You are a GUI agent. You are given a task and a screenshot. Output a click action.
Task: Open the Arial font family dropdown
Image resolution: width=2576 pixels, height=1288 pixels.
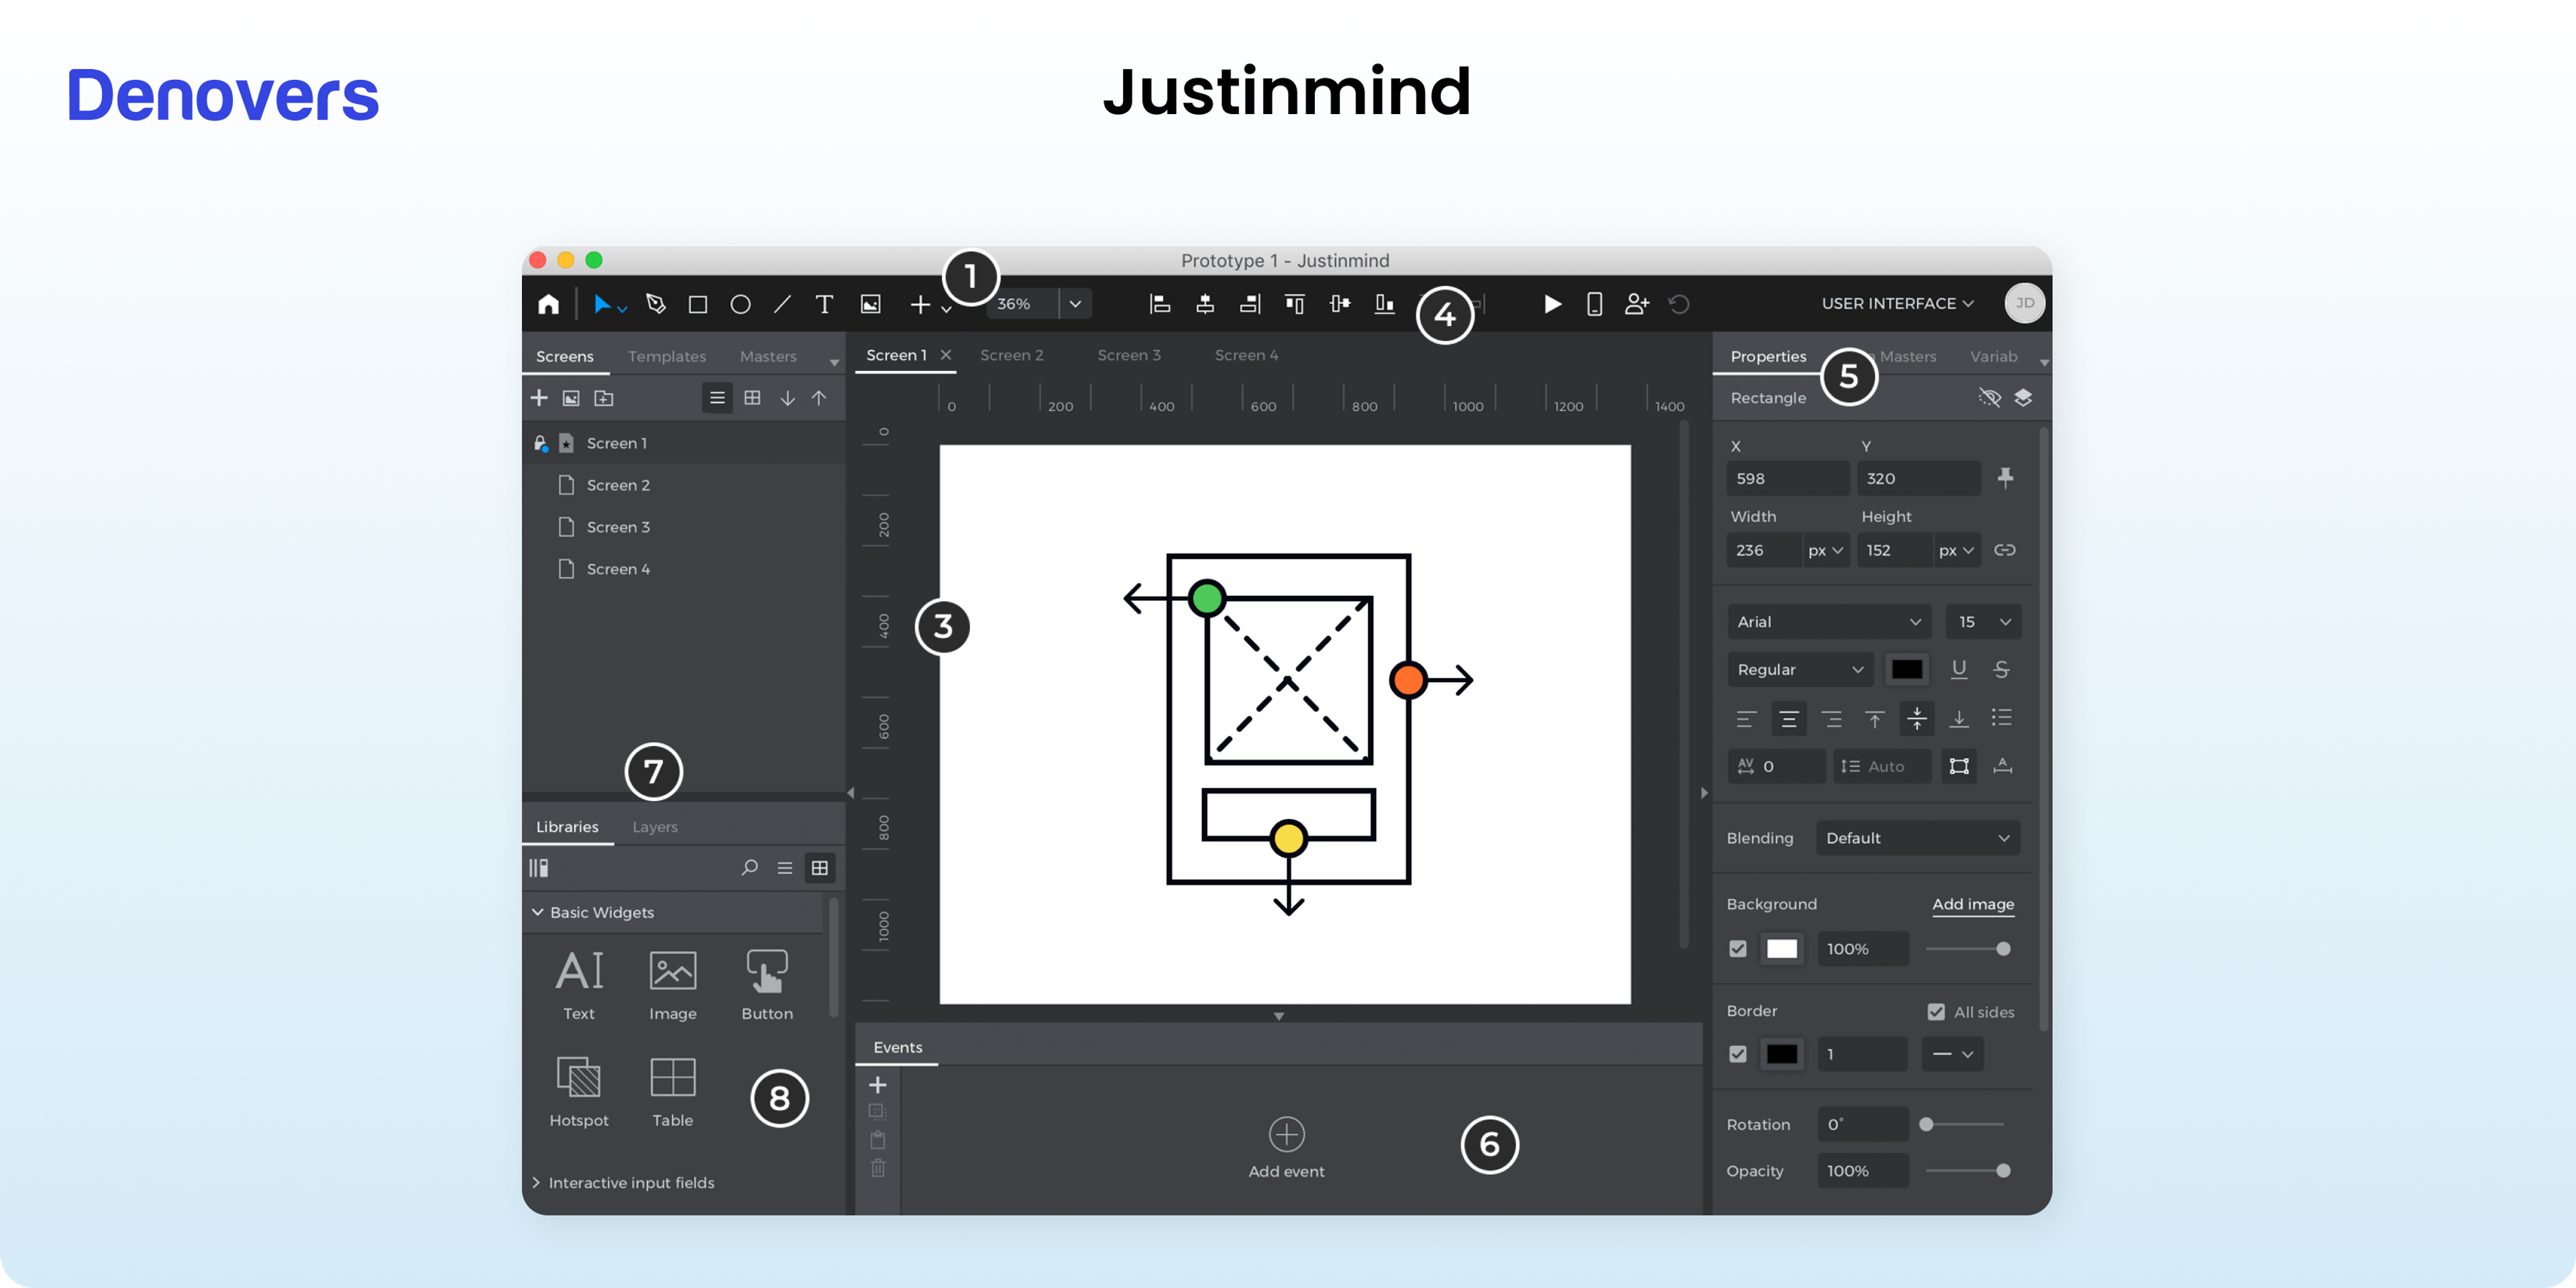coord(1828,622)
